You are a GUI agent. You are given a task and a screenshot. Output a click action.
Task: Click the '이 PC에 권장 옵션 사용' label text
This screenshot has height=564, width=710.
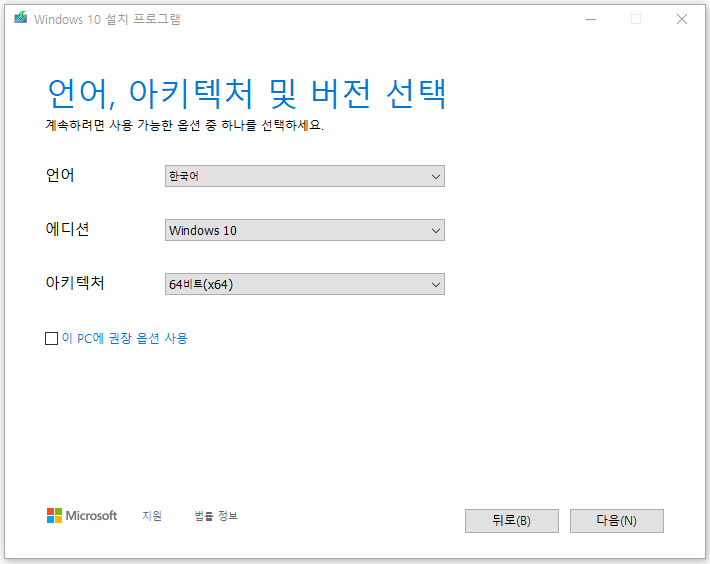(x=125, y=339)
